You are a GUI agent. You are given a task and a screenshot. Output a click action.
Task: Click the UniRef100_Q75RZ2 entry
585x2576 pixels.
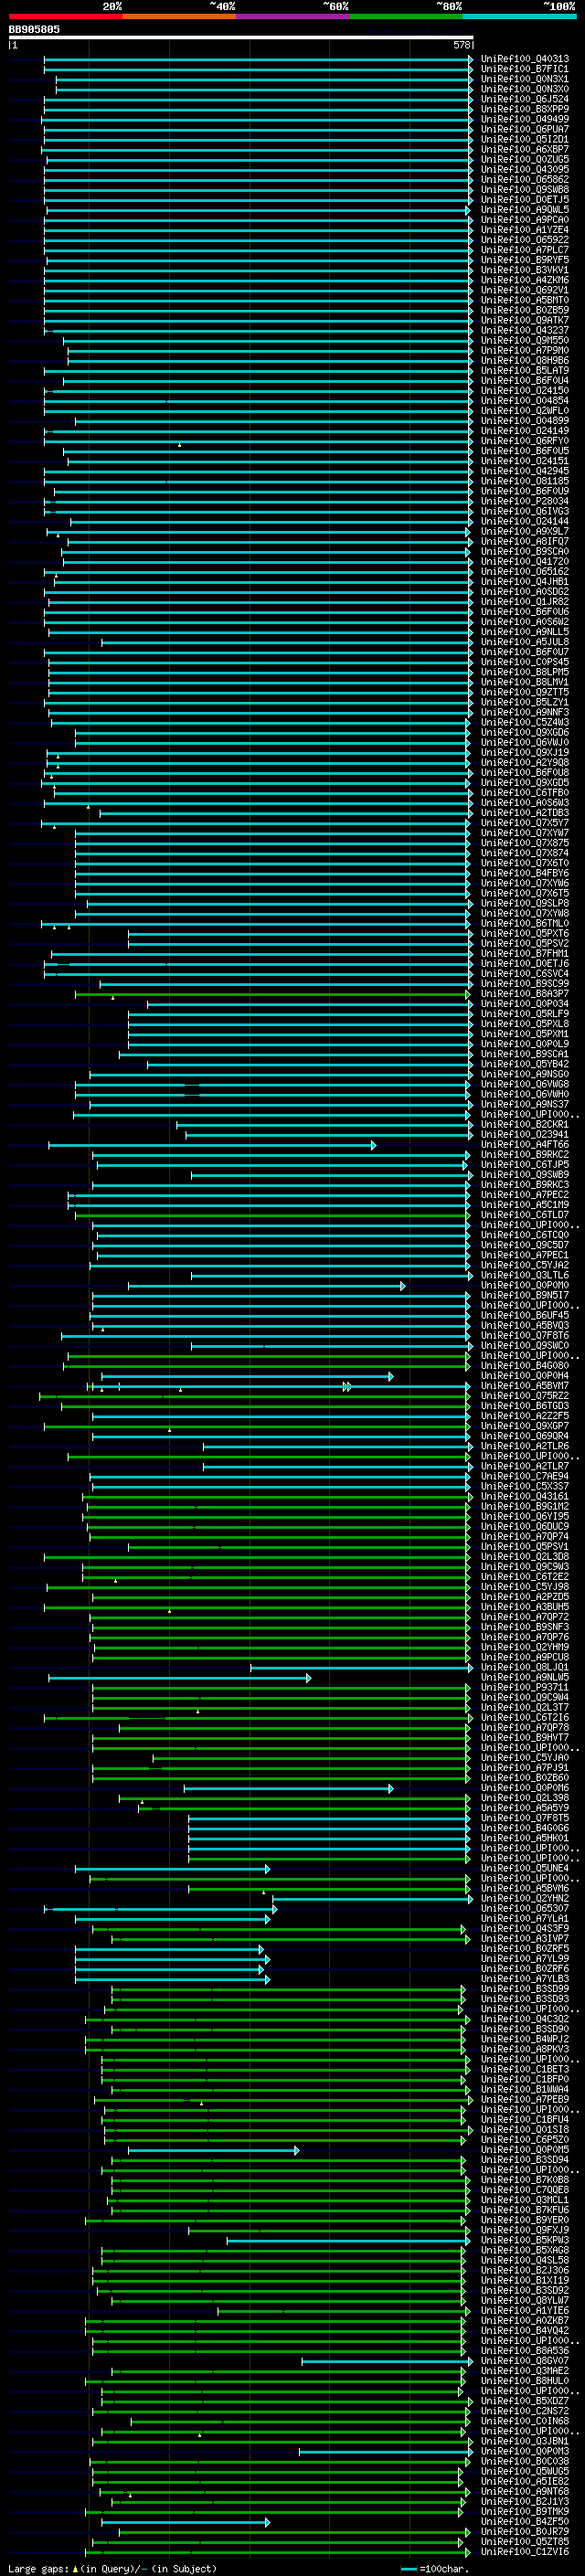(525, 1396)
